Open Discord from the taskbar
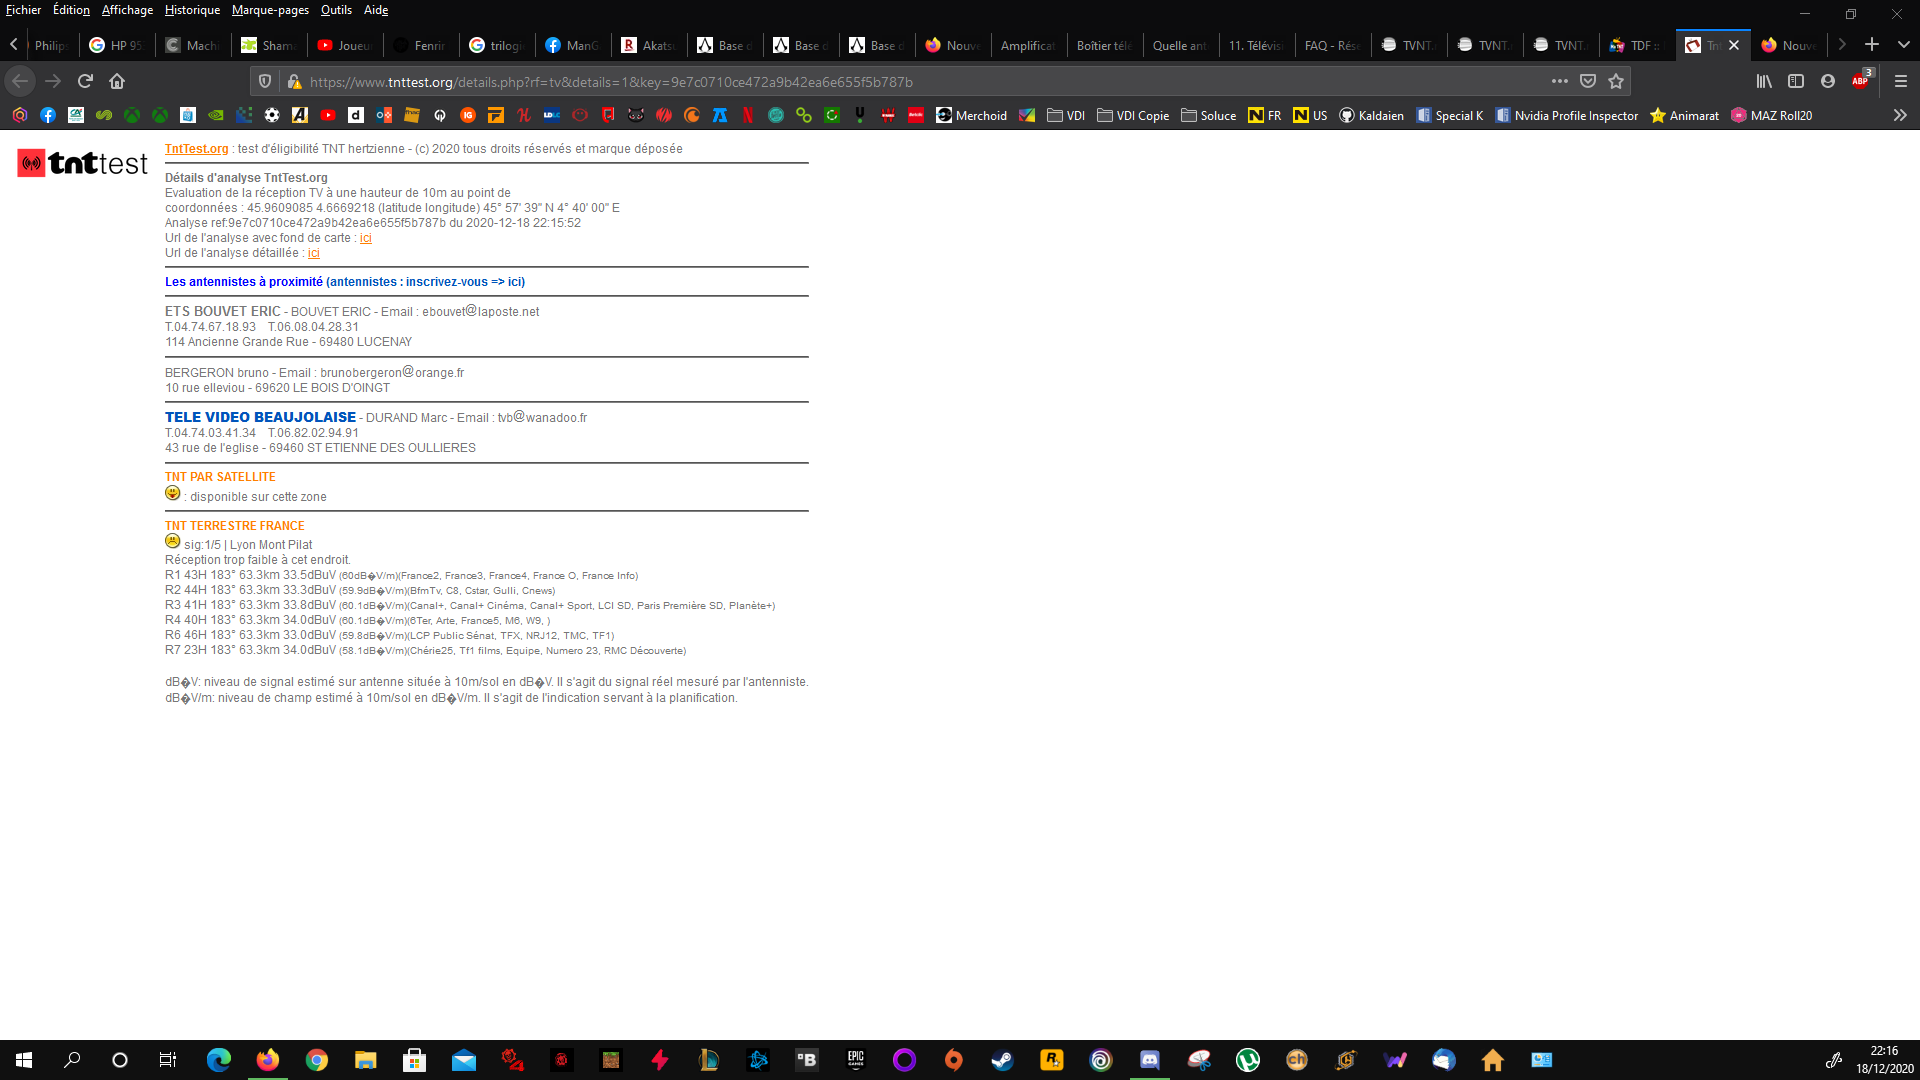Viewport: 1920px width, 1080px height. [x=1150, y=1060]
